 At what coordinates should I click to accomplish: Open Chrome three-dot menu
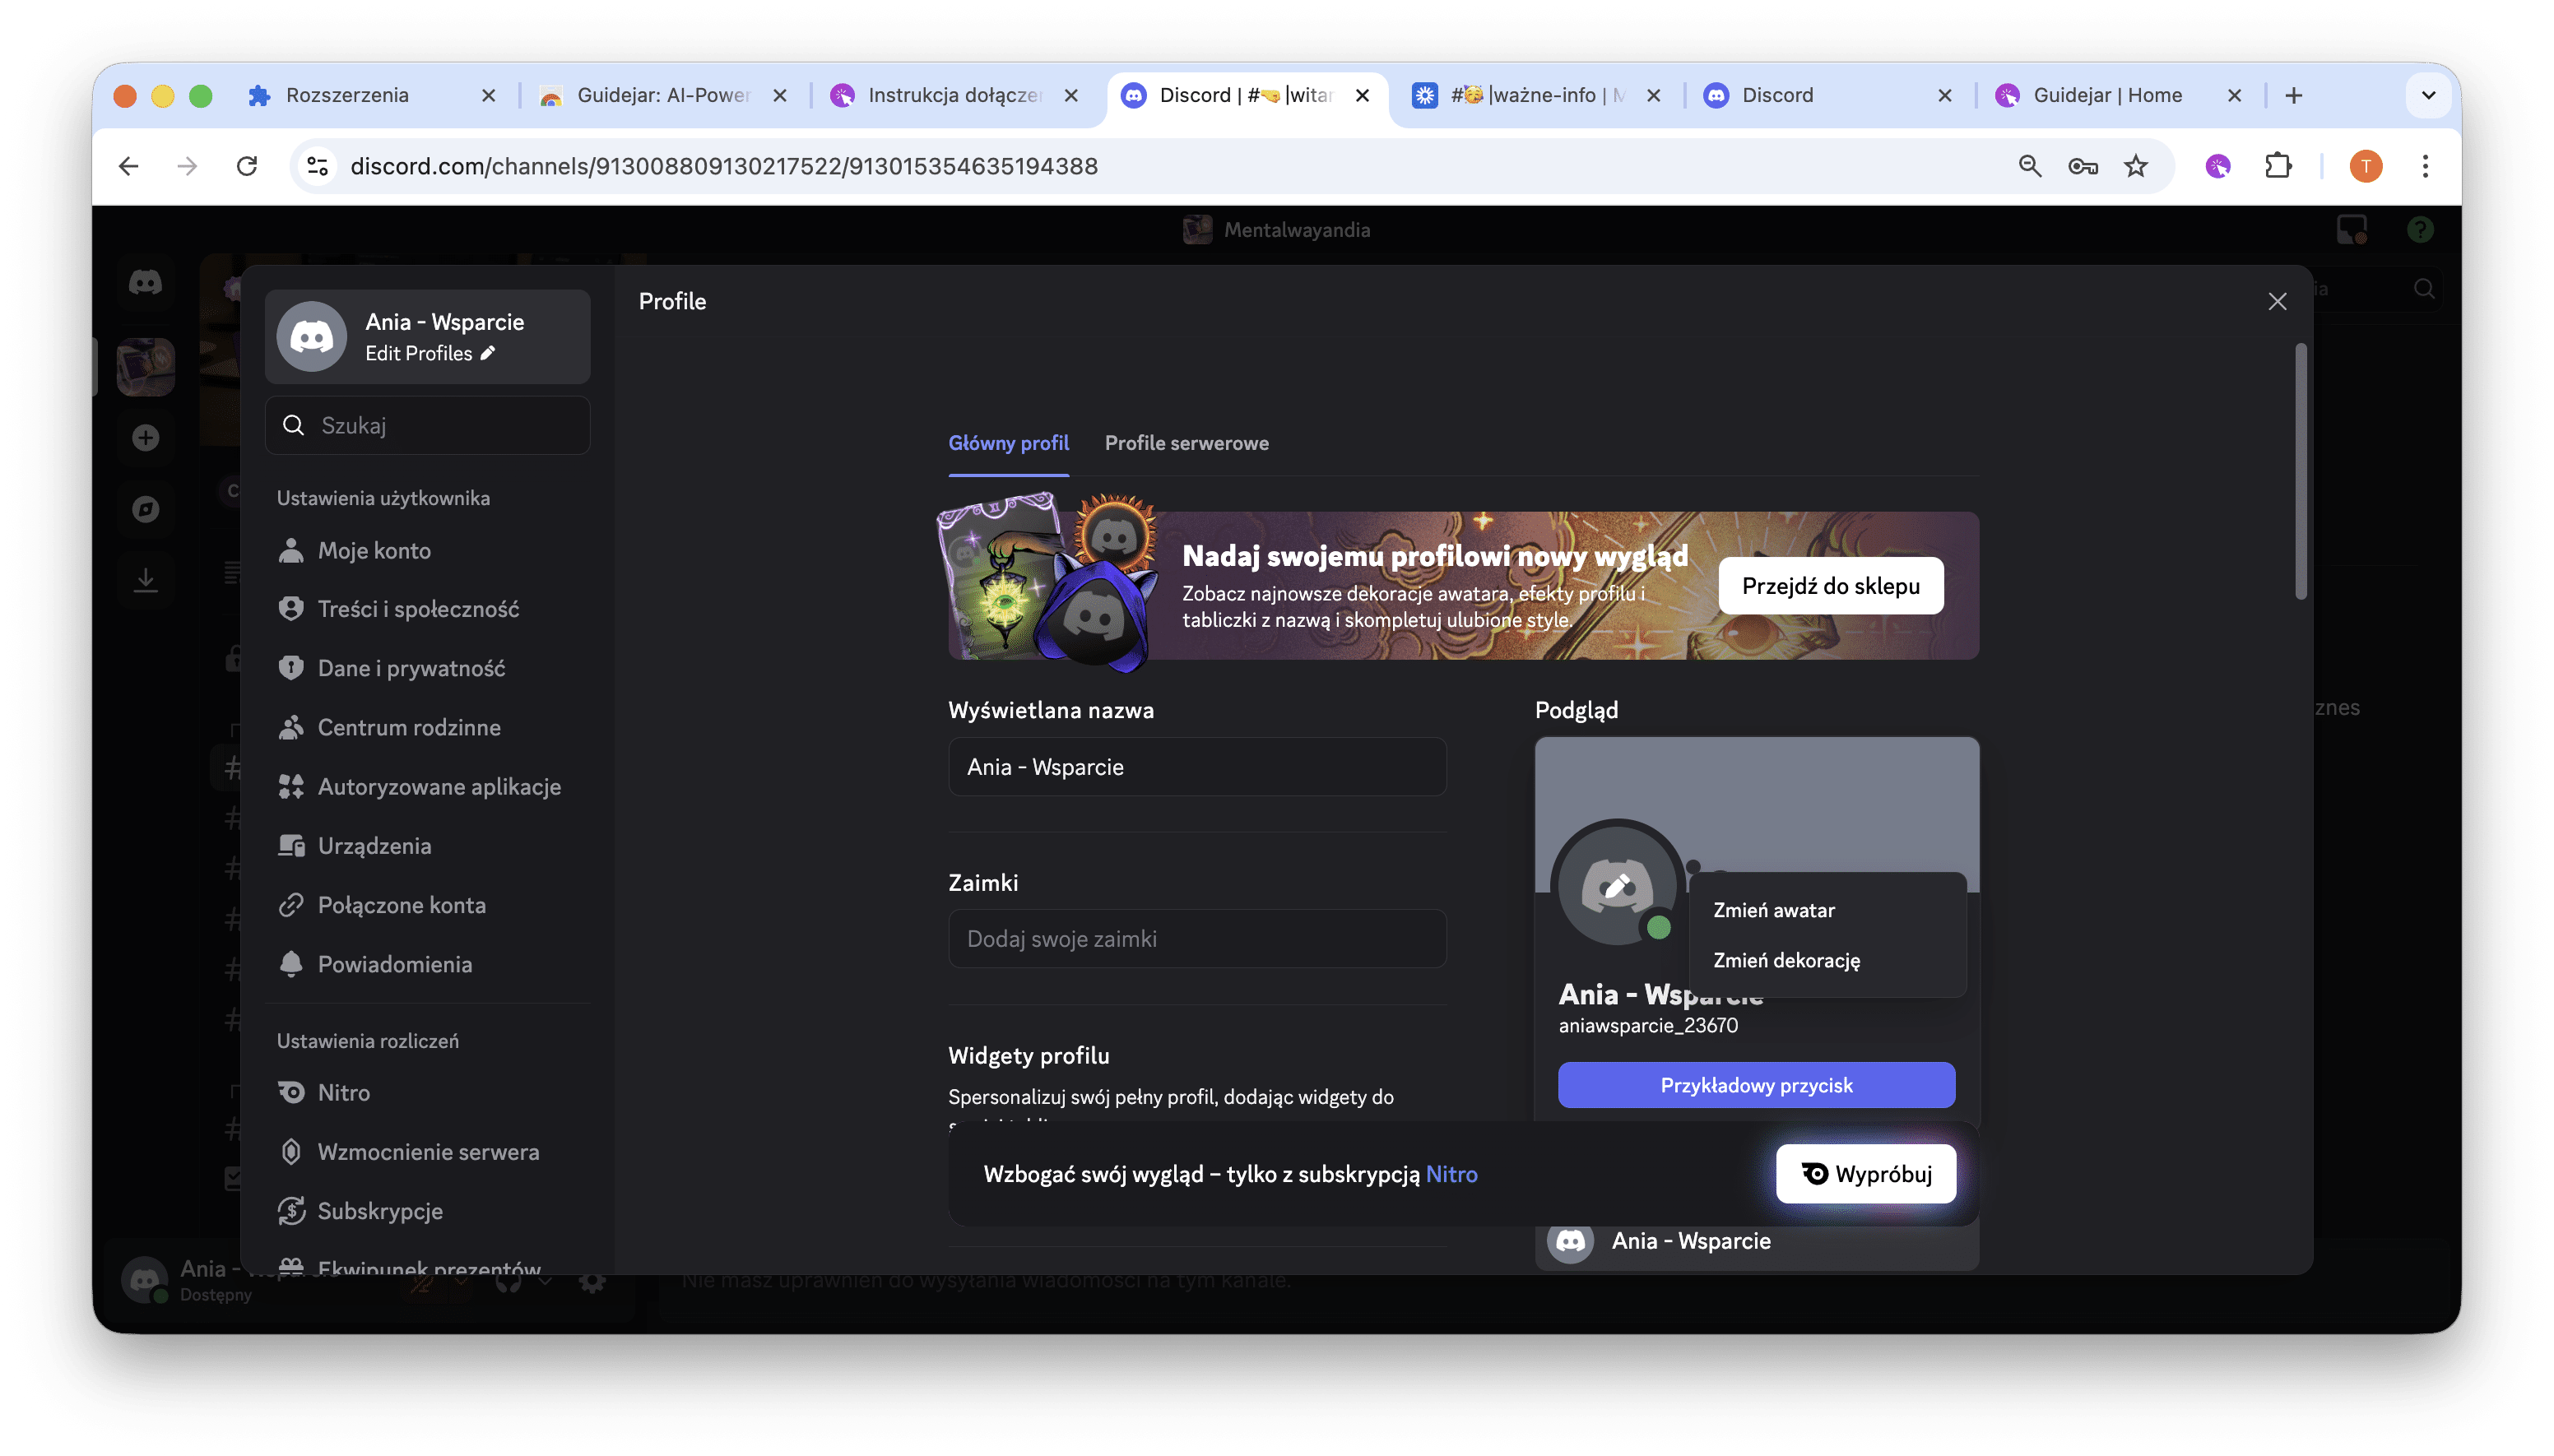[x=2425, y=166]
